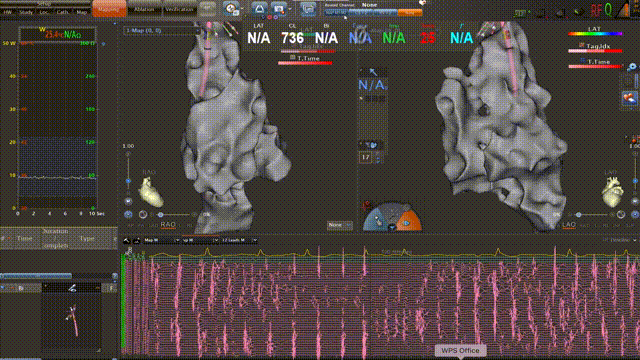Select the LAO view preset
This screenshot has width=640, height=360.
(569, 224)
